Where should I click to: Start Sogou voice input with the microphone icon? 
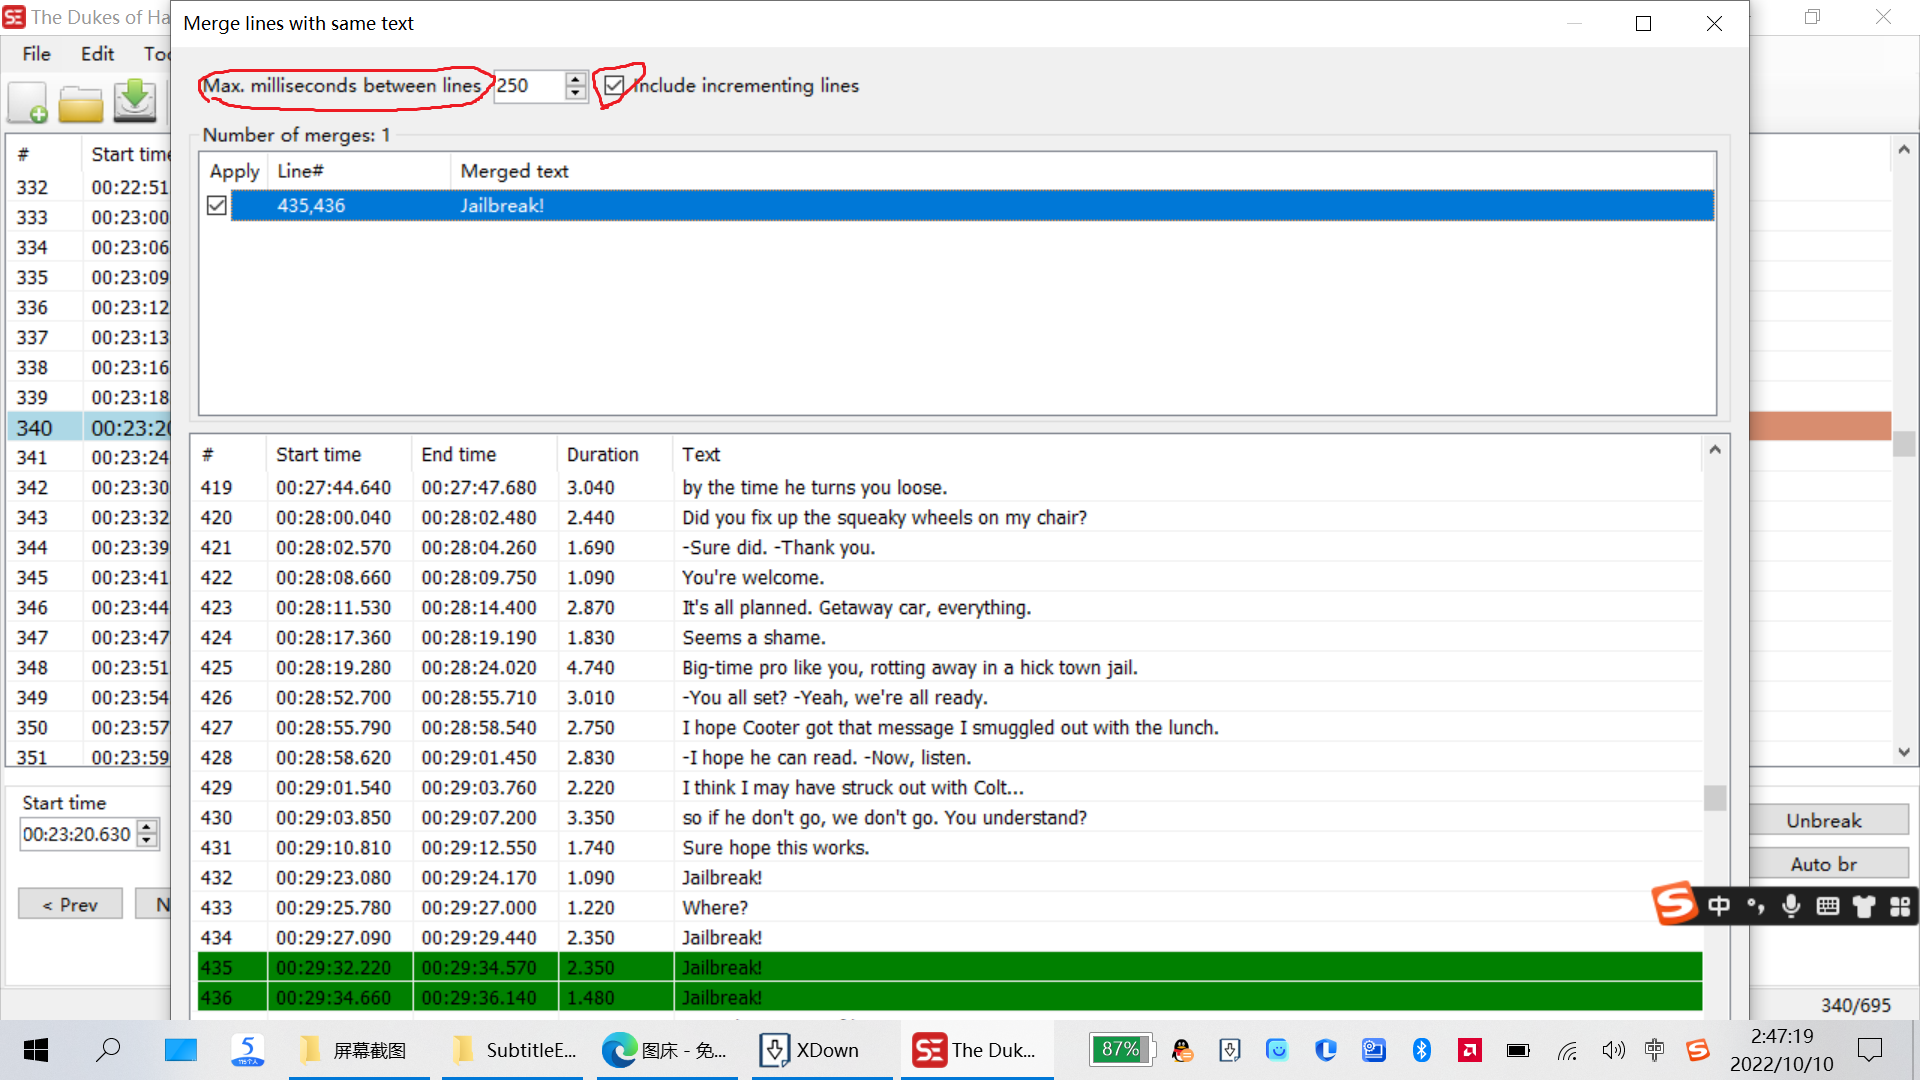[1791, 906]
